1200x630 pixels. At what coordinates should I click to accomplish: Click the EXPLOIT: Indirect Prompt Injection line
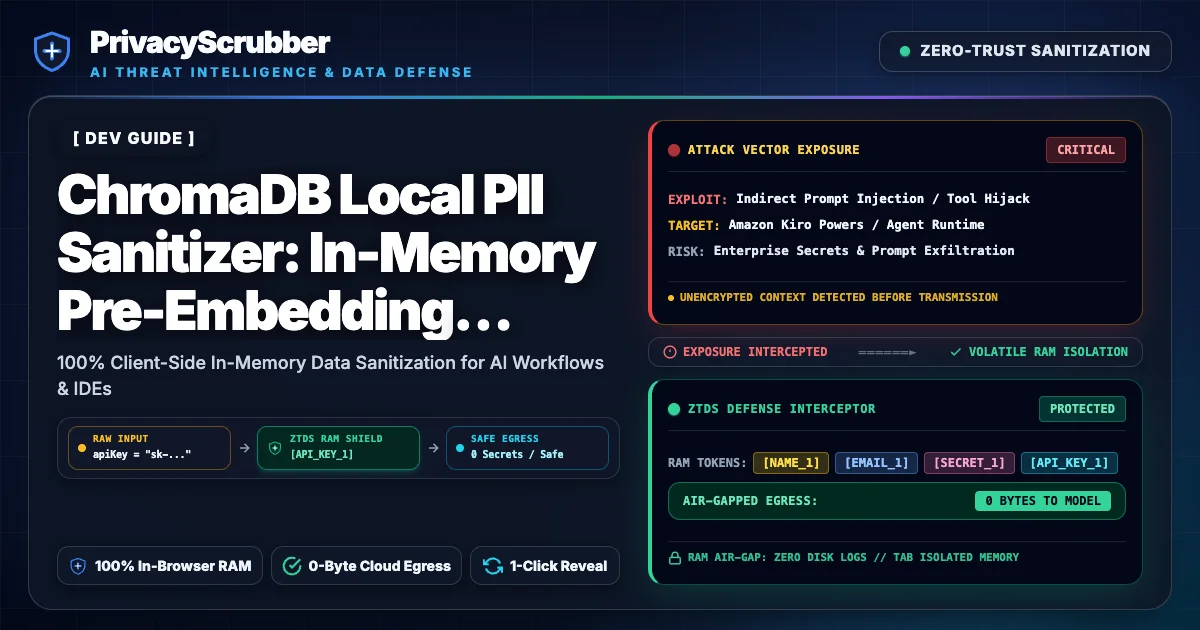(x=849, y=199)
